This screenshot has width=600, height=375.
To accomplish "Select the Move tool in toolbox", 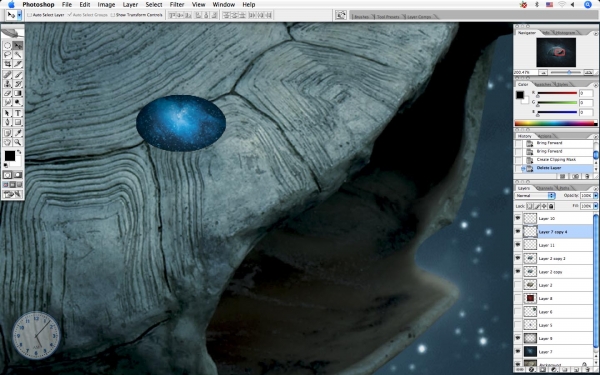I will 18,46.
